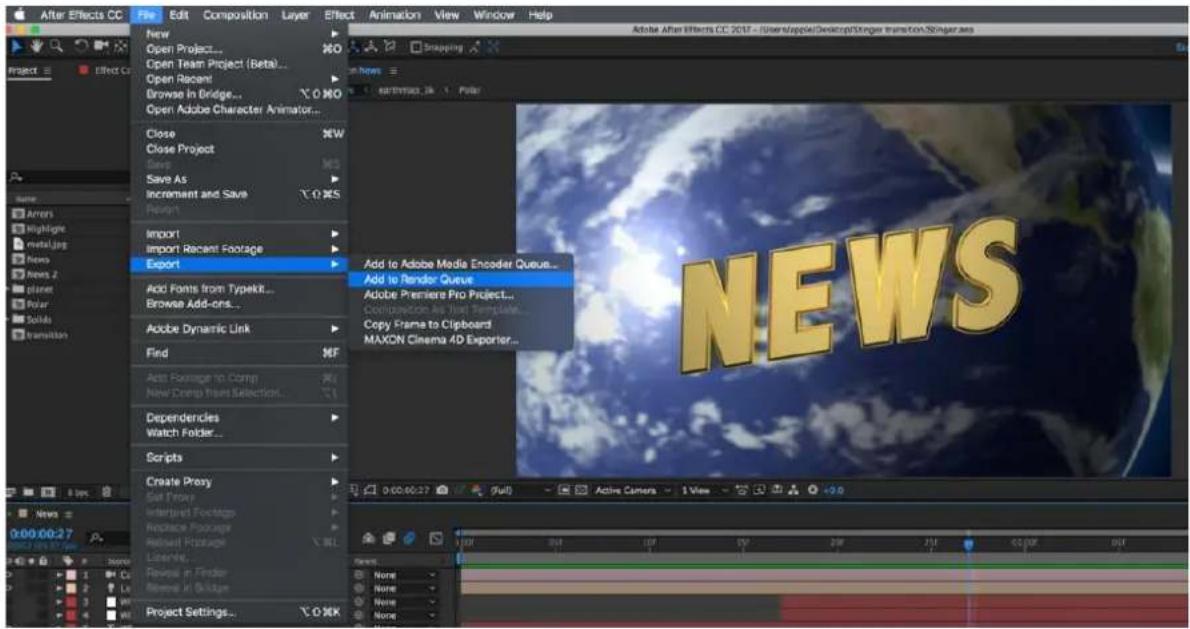Select metal.jpg in the Project panel

pos(47,244)
